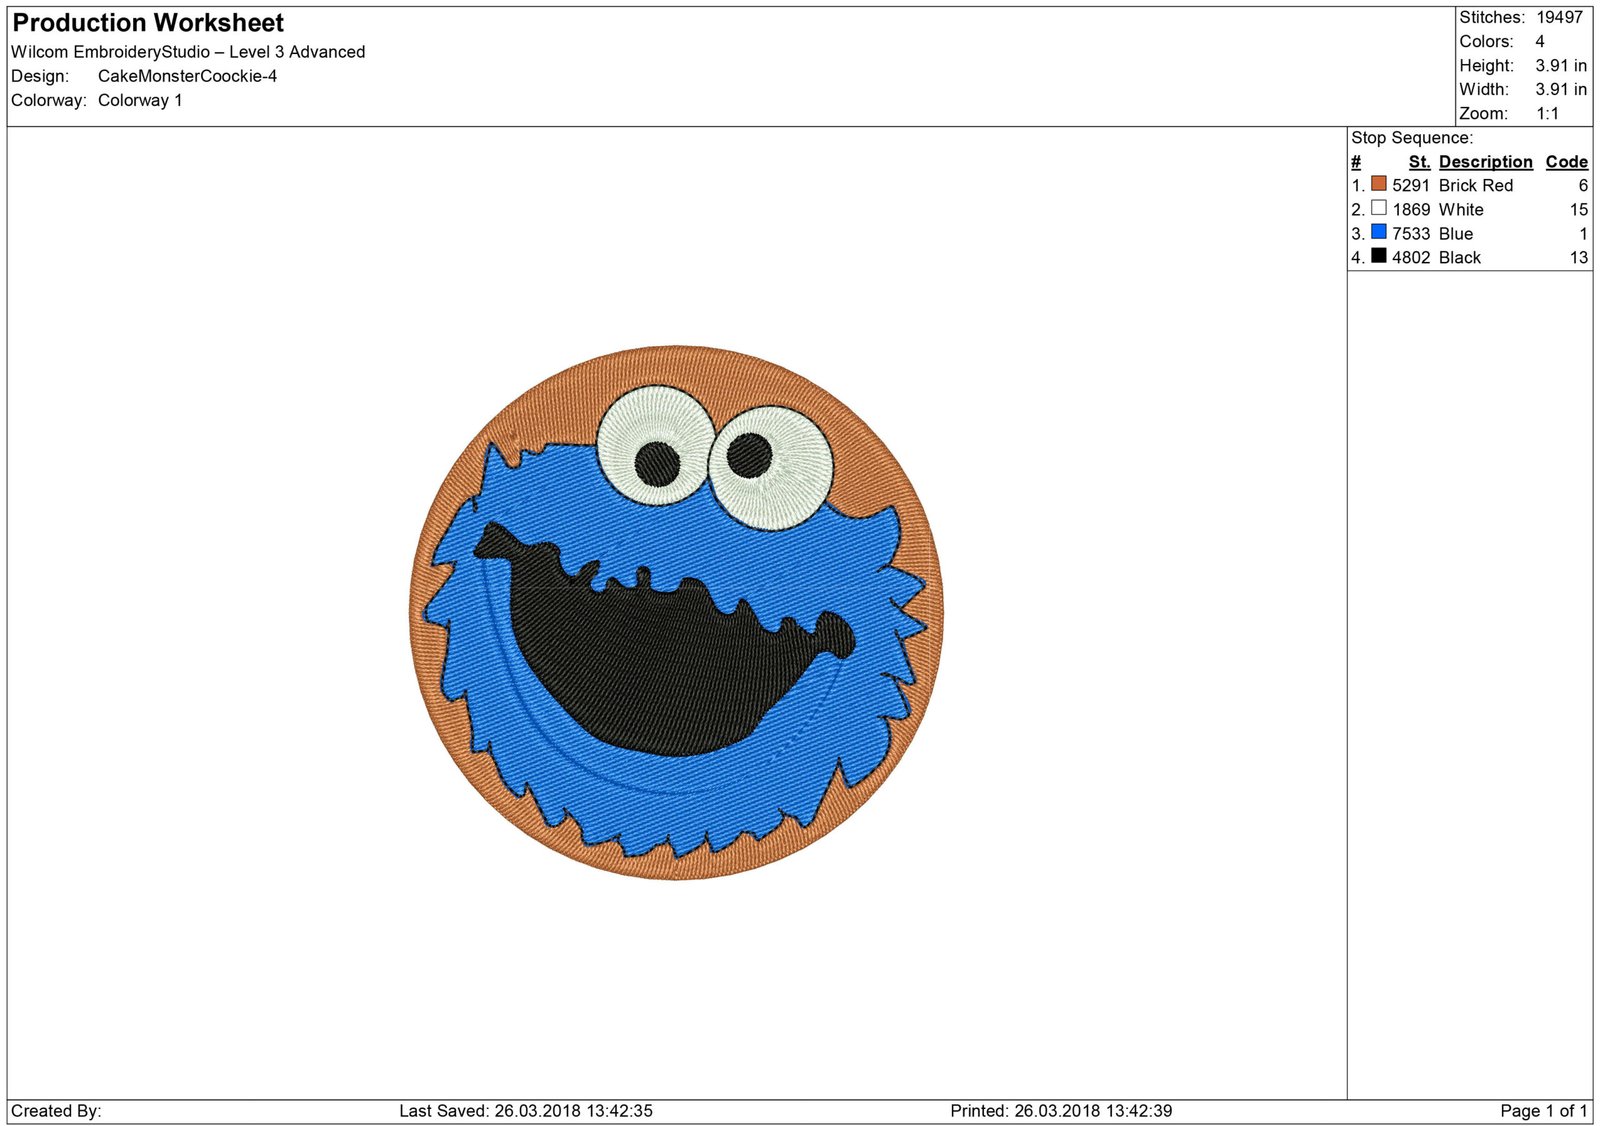Image resolution: width=1600 pixels, height=1126 pixels.
Task: Click the Blue thread color swatch
Action: click(x=1379, y=232)
